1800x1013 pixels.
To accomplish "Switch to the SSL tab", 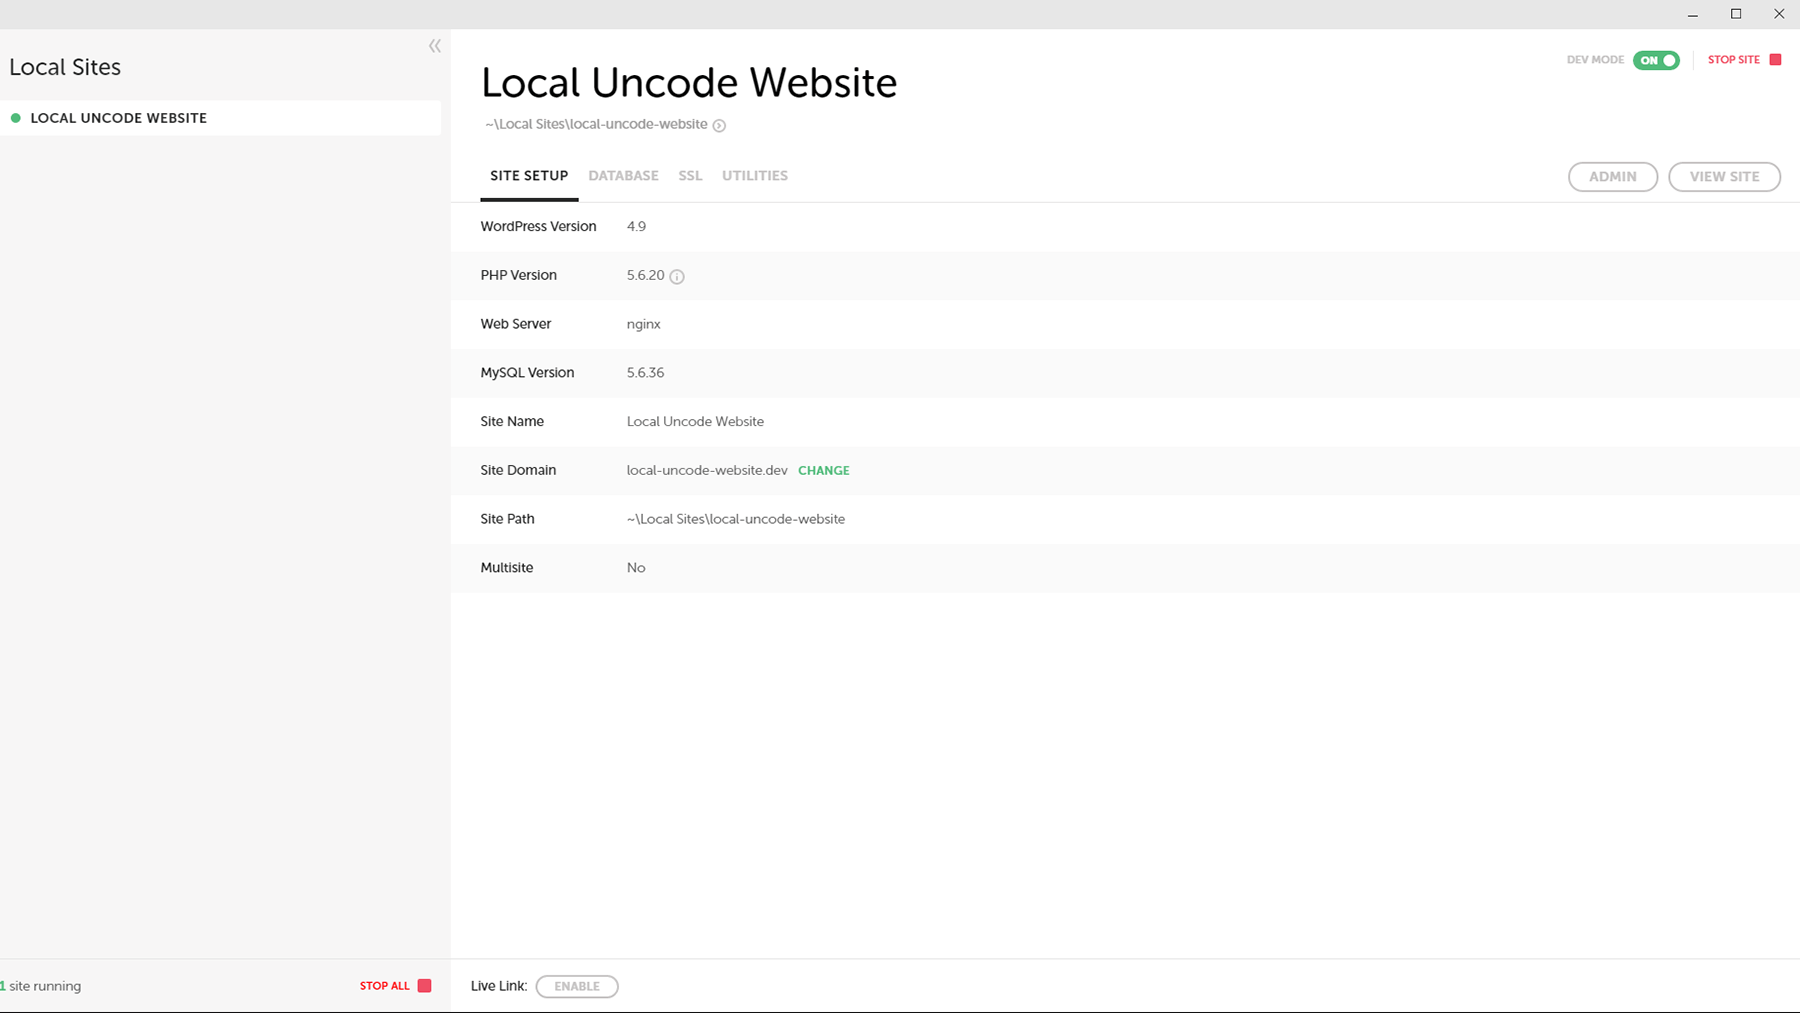I will click(x=690, y=176).
